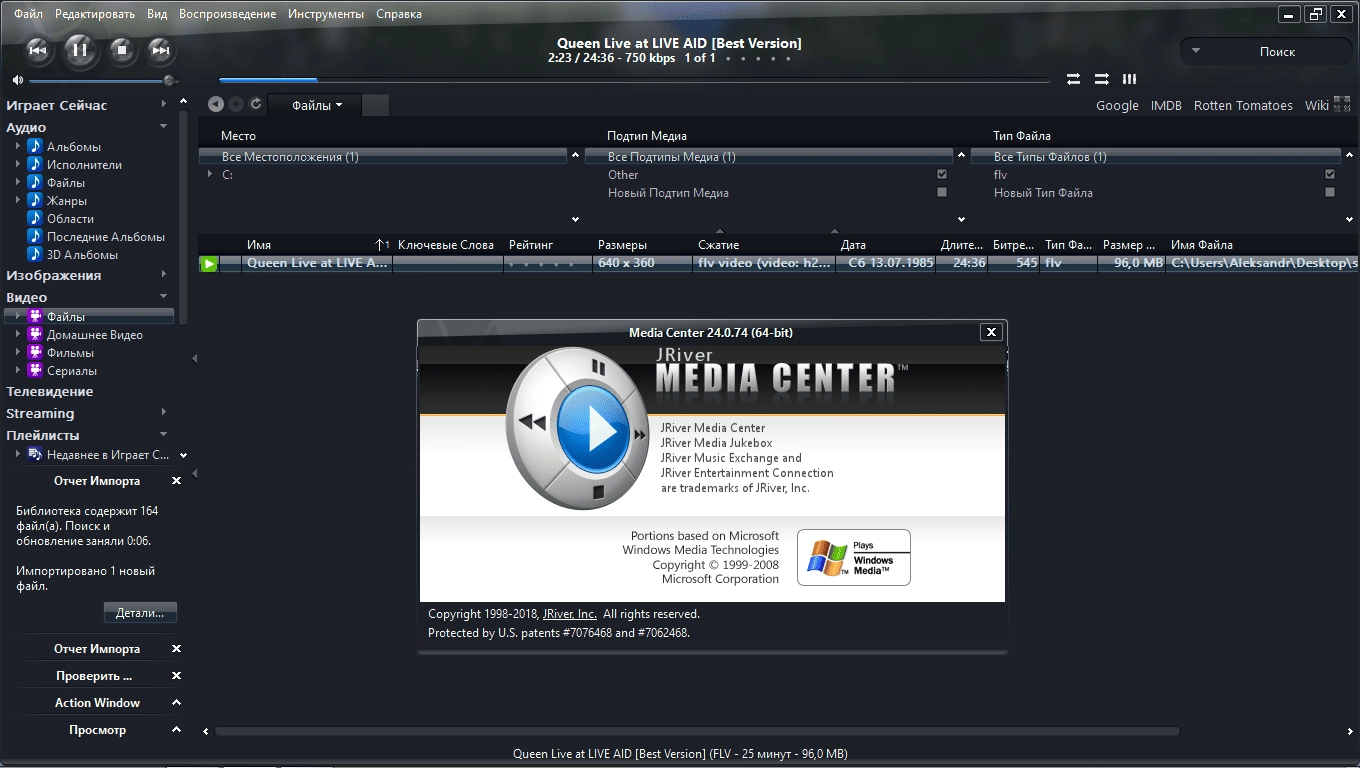Screen dimensions: 1360x768
Task: Open the Вид menu
Action: click(157, 14)
